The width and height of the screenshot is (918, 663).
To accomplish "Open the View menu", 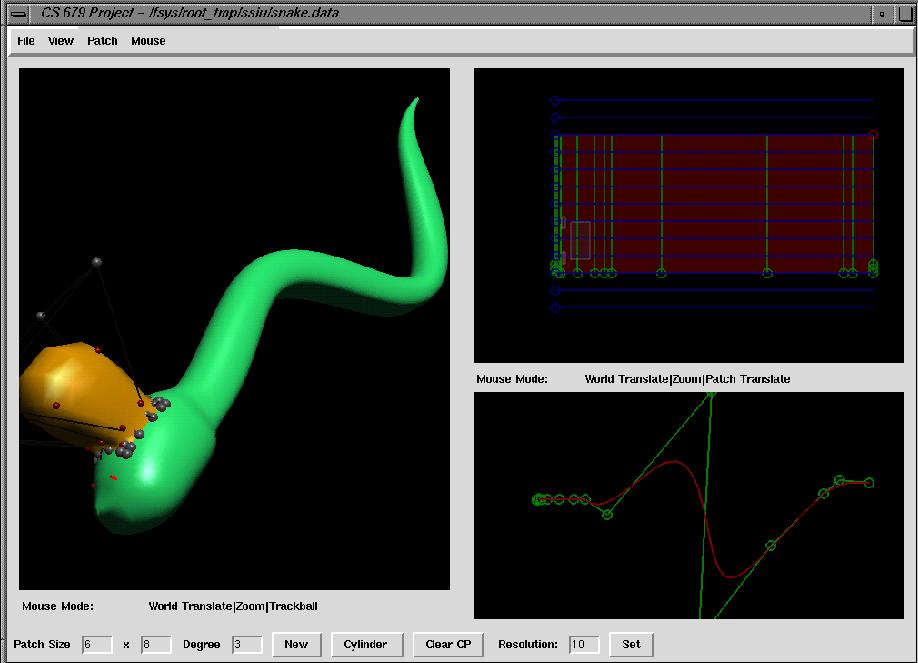I will (61, 41).
